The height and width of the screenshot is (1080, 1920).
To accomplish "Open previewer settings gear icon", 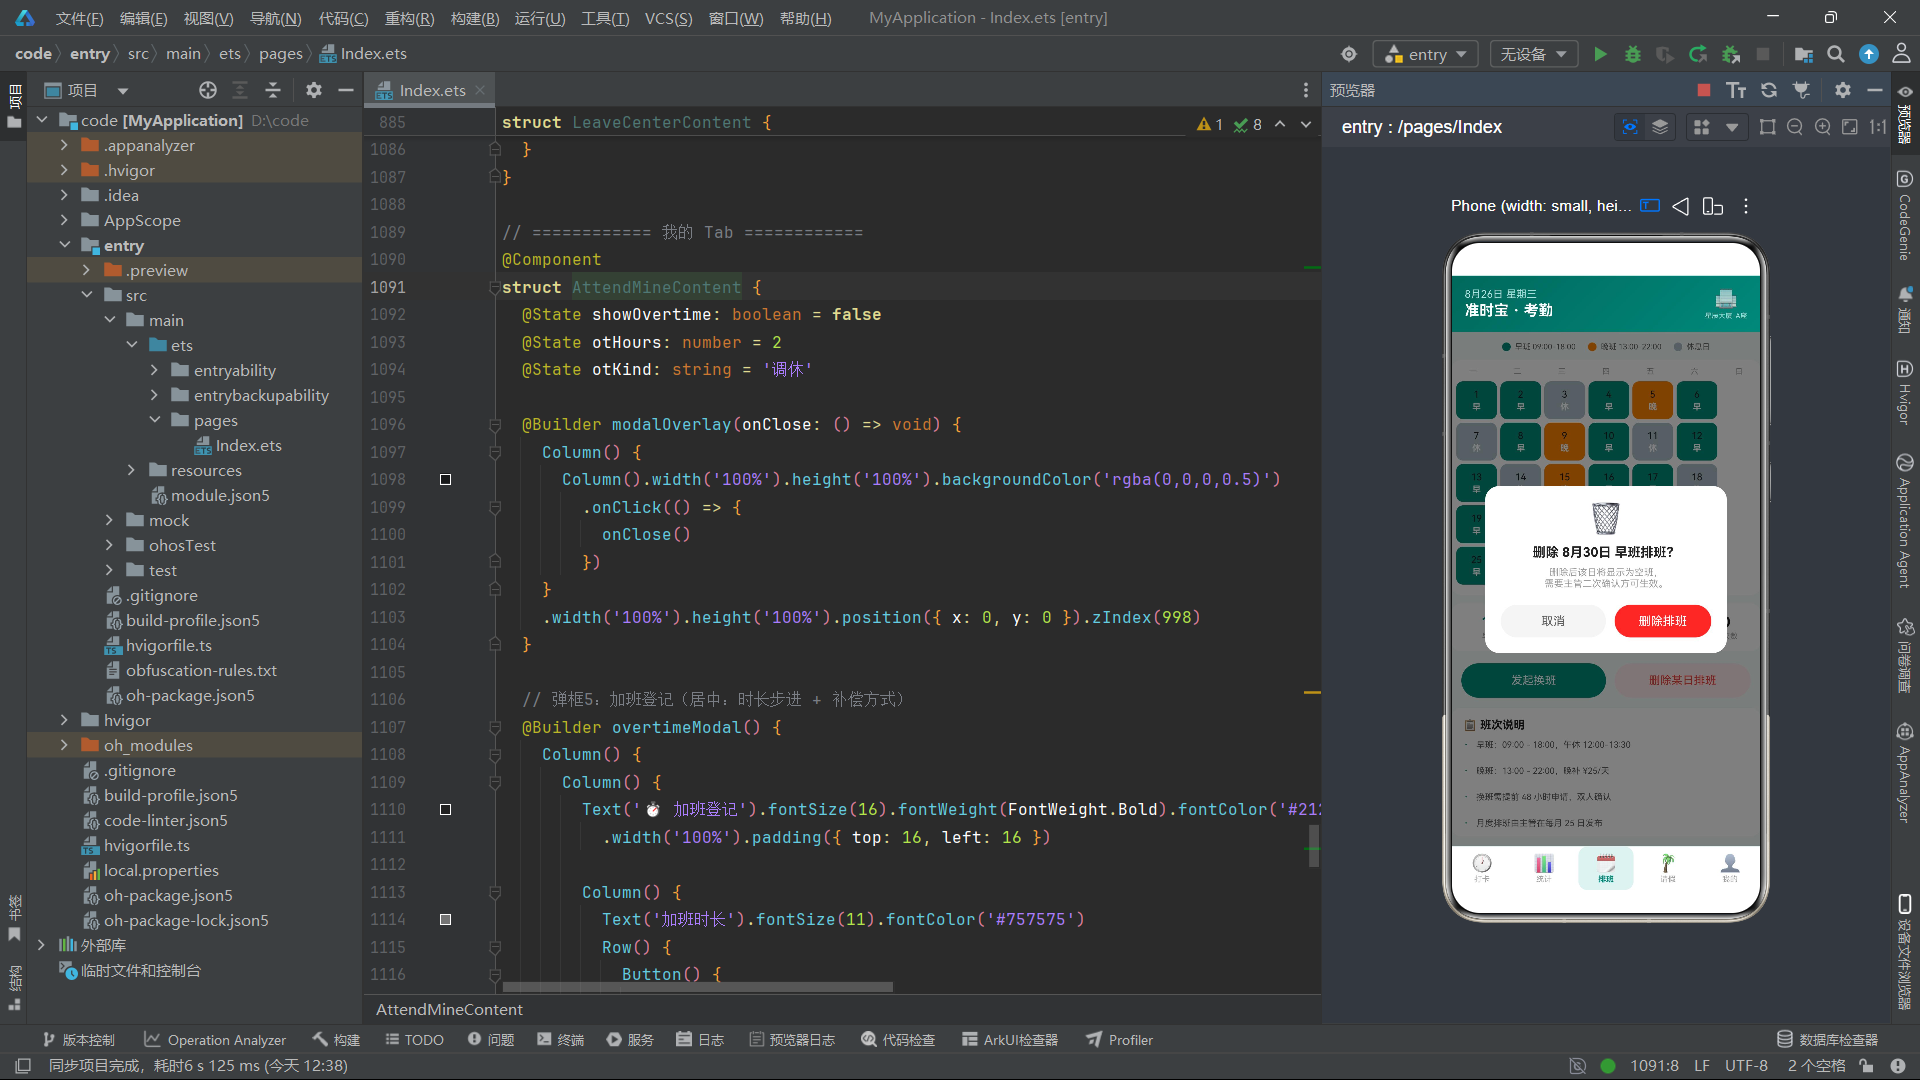I will click(1843, 90).
